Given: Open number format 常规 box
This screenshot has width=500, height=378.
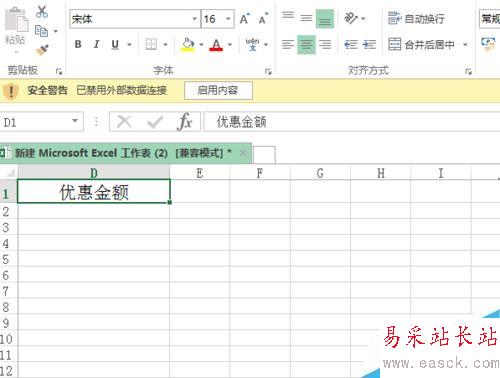Looking at the screenshot, I should click(x=489, y=19).
